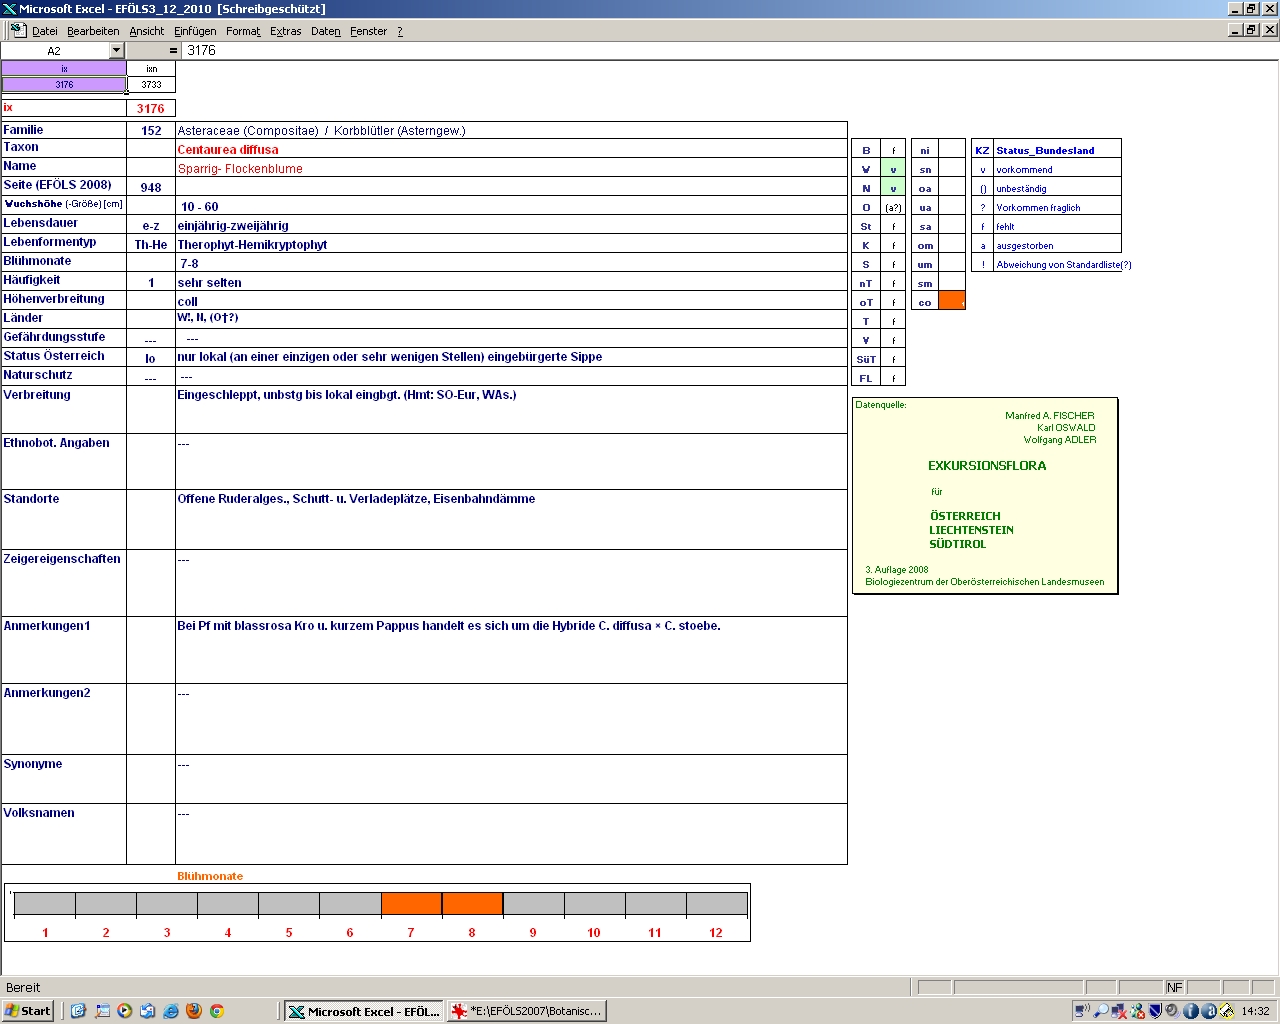Click the 'Status Österreich' row label
This screenshot has width=1280, height=1024.
tap(54, 356)
